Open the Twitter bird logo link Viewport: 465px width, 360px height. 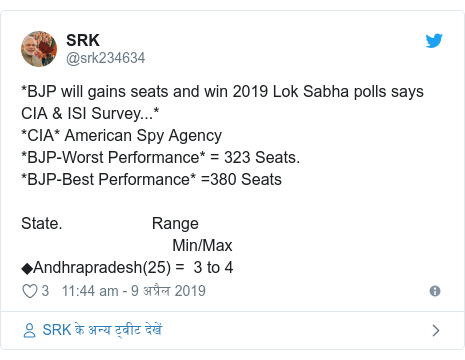pos(434,40)
